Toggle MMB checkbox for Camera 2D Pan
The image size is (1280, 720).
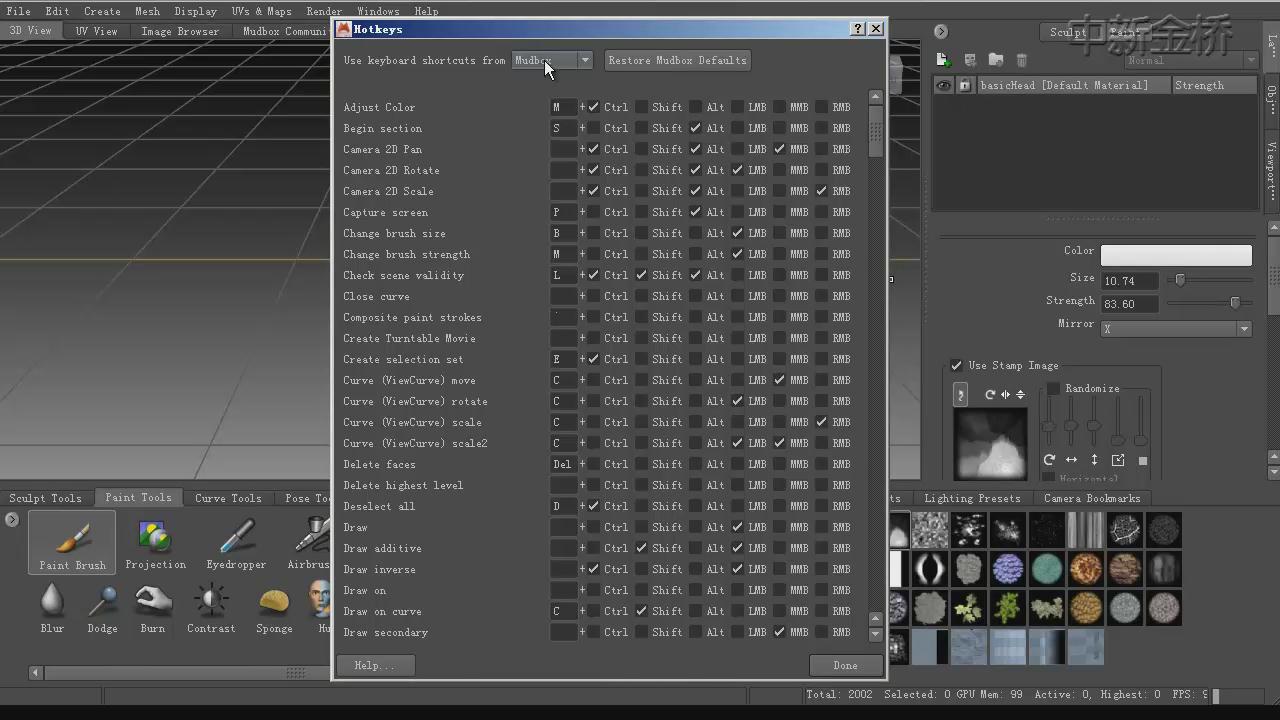(x=779, y=149)
